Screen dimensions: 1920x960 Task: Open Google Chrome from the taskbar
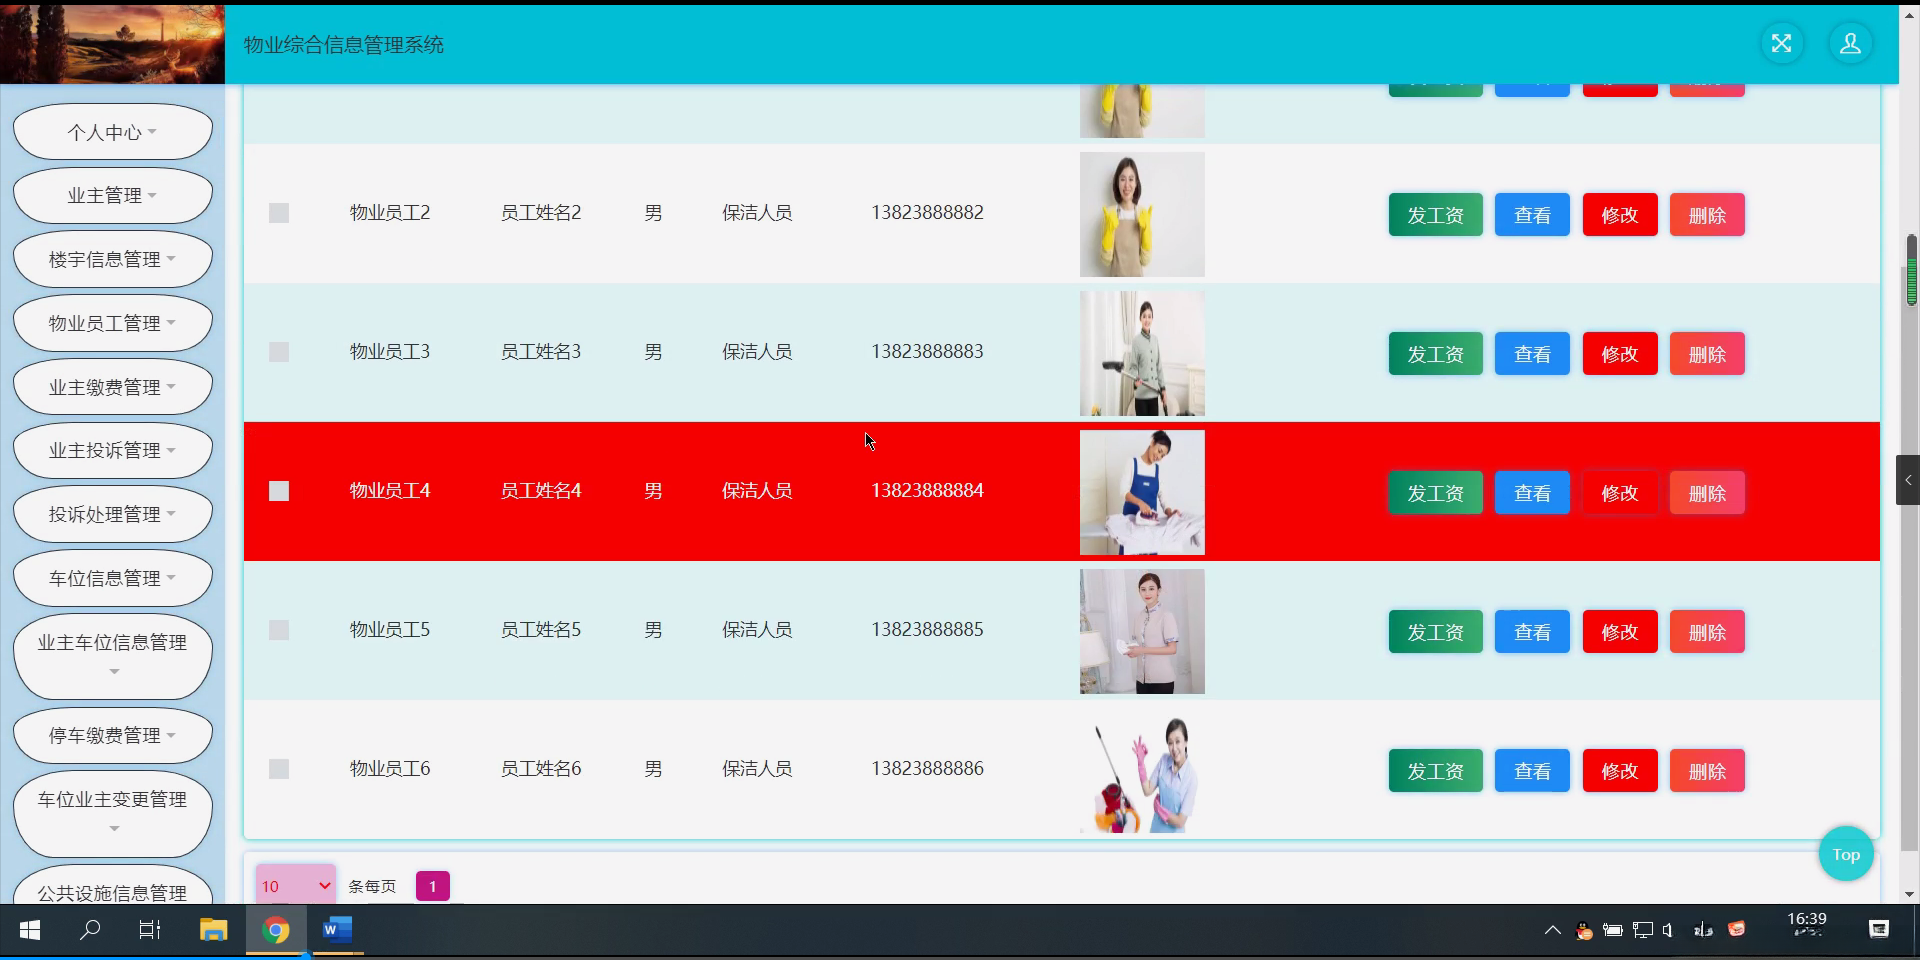click(276, 930)
